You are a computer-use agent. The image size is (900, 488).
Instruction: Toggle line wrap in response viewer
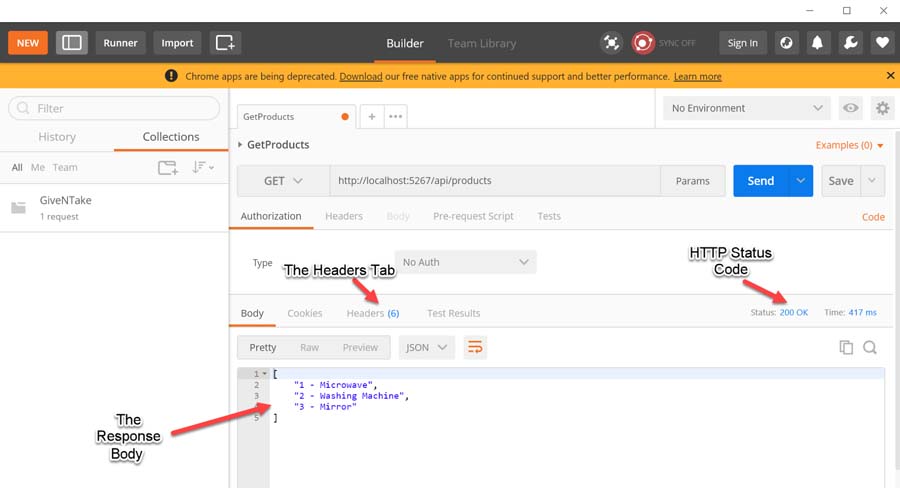click(475, 347)
